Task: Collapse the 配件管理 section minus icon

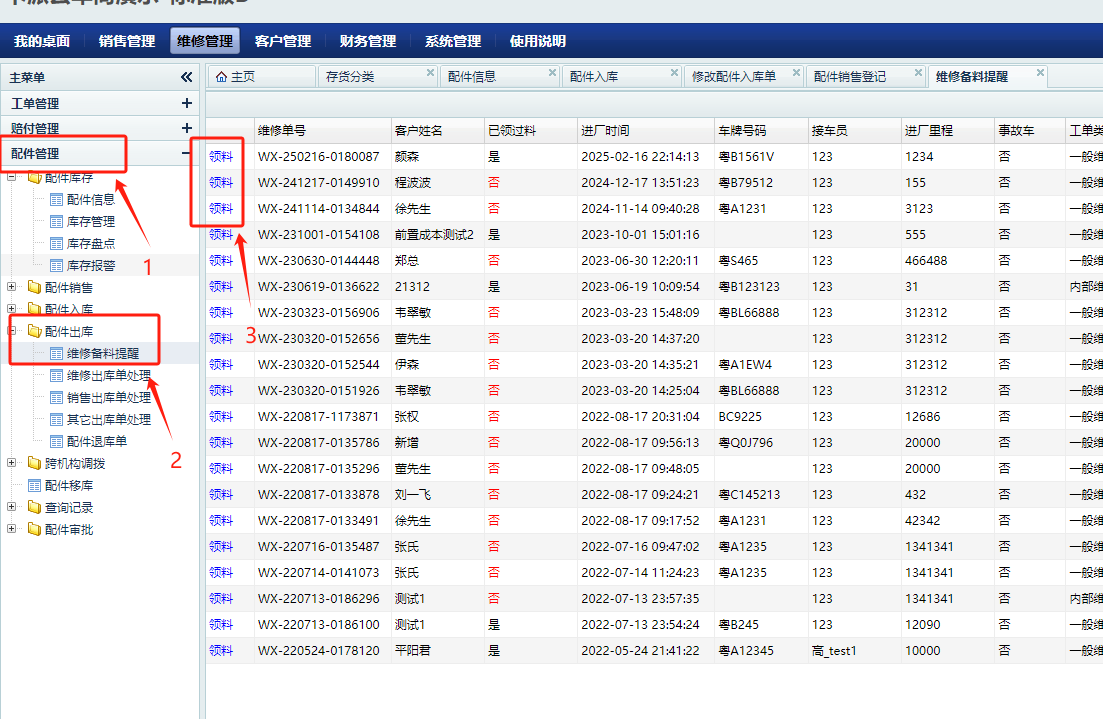Action: pos(186,153)
